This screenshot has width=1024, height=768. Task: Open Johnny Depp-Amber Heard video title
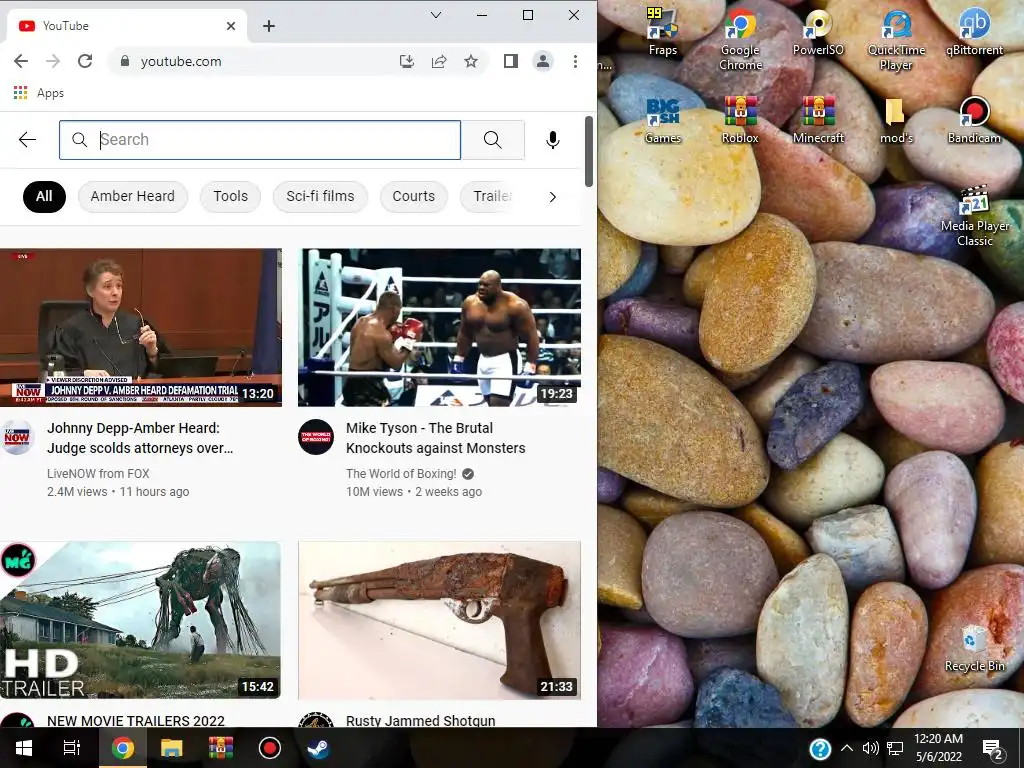click(x=140, y=438)
